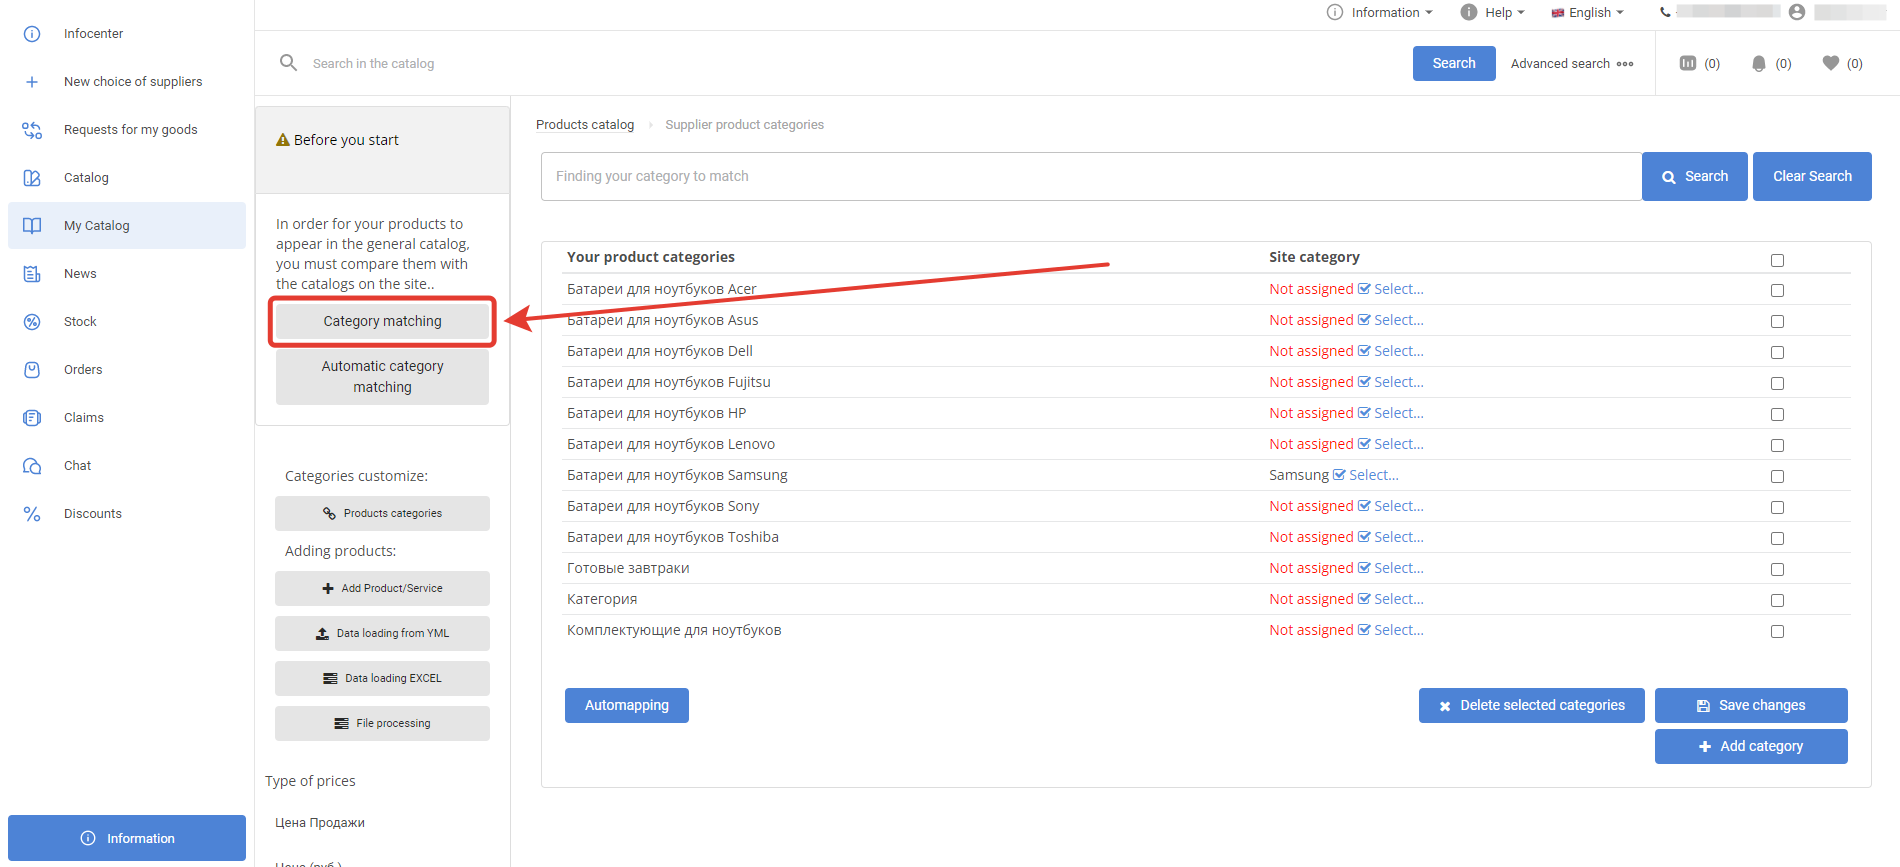Click the comparison list icon in header

(1688, 63)
